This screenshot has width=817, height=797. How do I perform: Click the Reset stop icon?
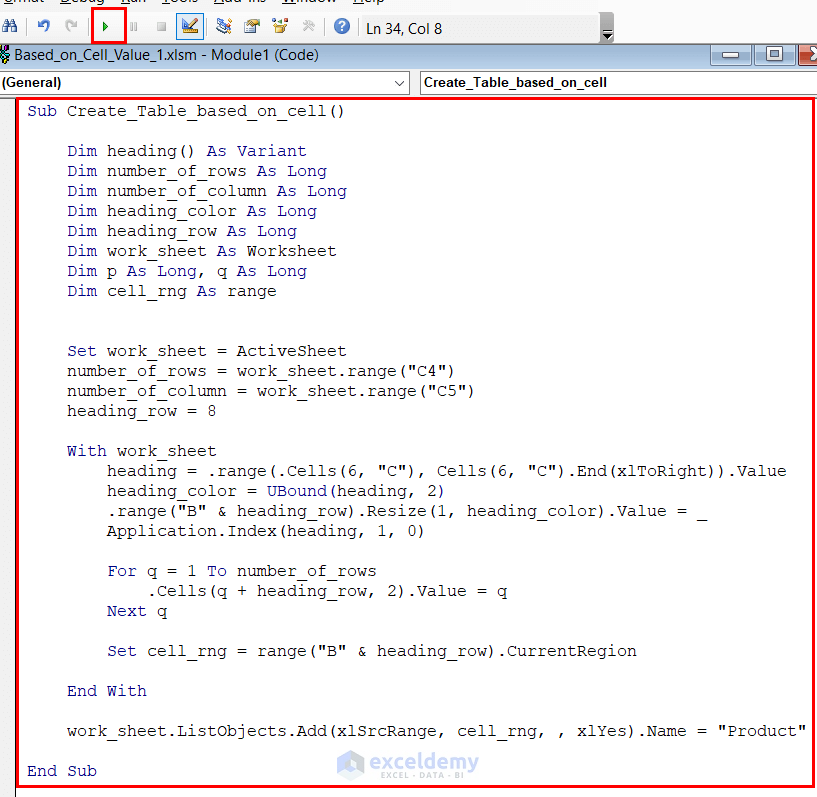(x=162, y=26)
